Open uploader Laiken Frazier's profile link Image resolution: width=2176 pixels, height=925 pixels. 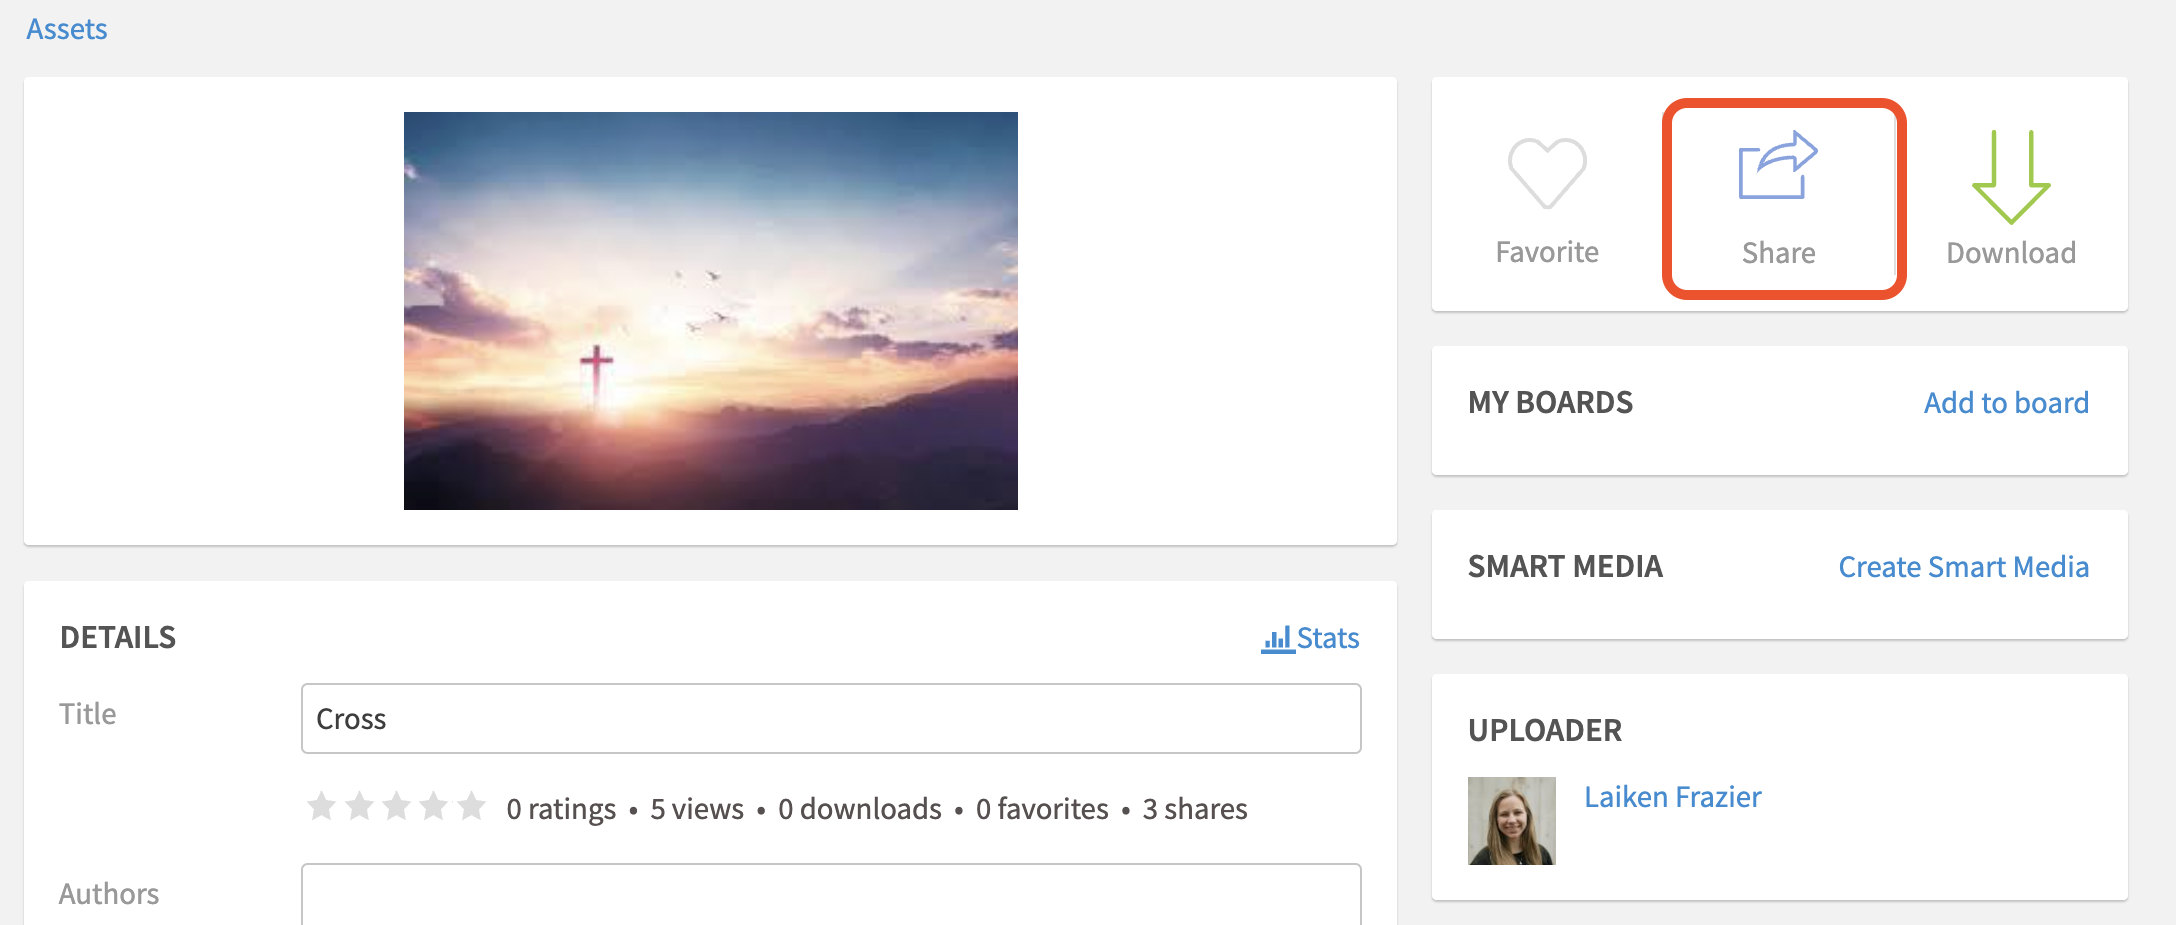tap(1672, 797)
